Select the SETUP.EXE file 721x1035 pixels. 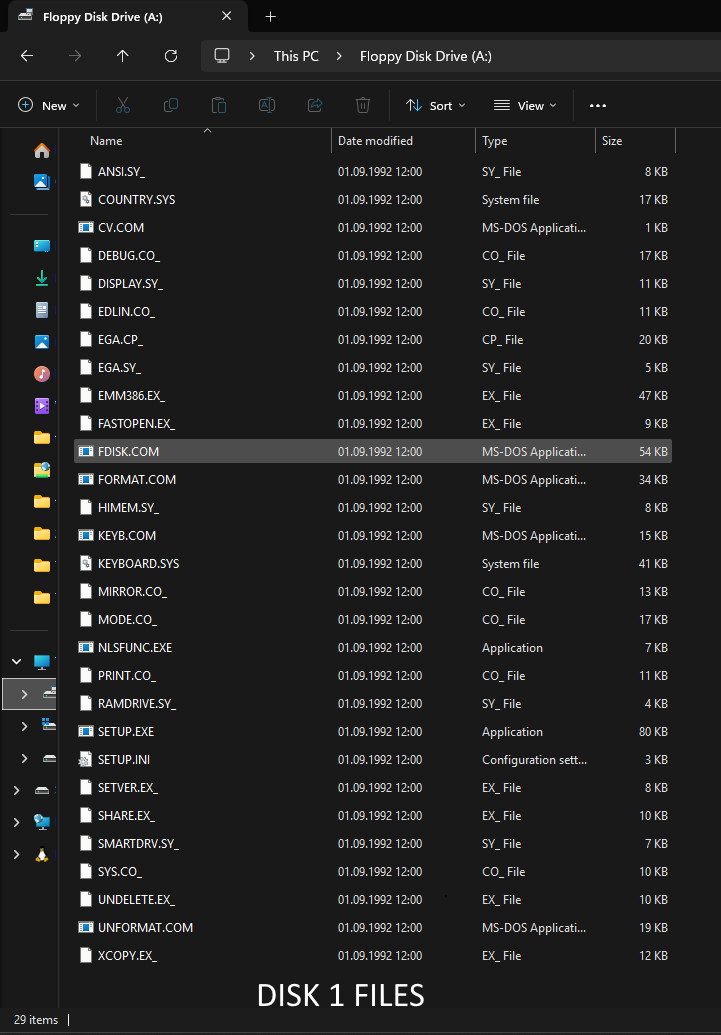pos(373,731)
